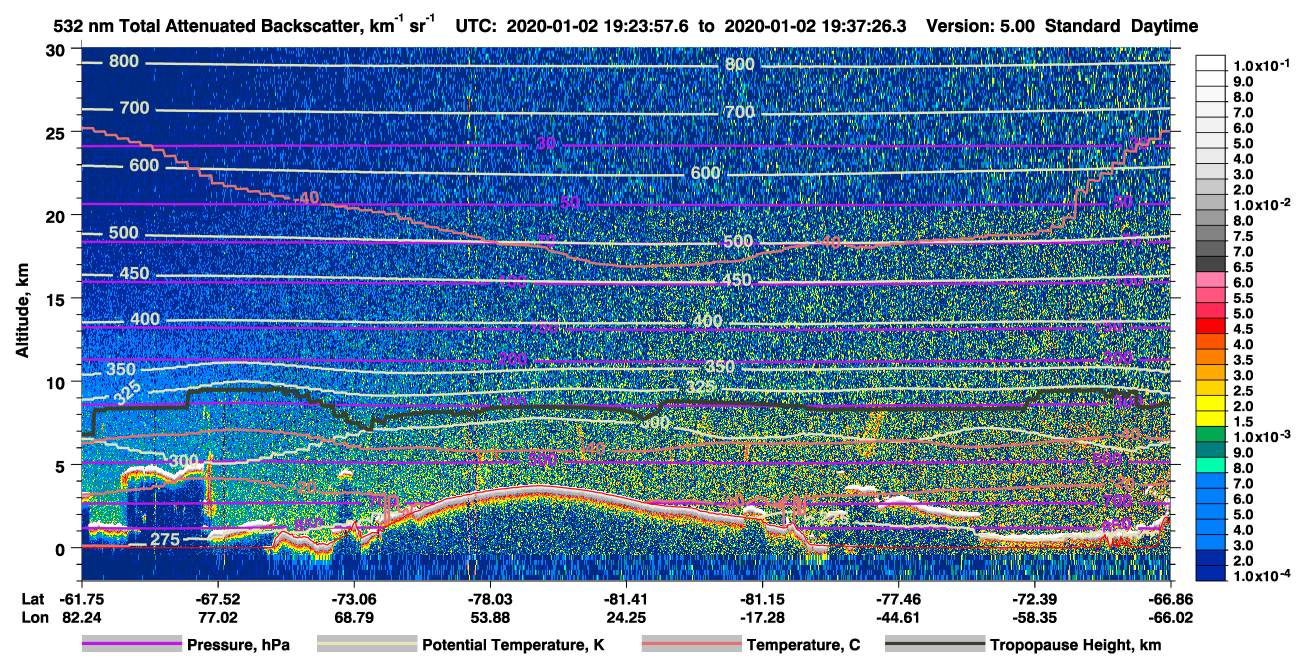1300x667 pixels.
Task: Click the altitude axis tick '0'
Action: 62,548
